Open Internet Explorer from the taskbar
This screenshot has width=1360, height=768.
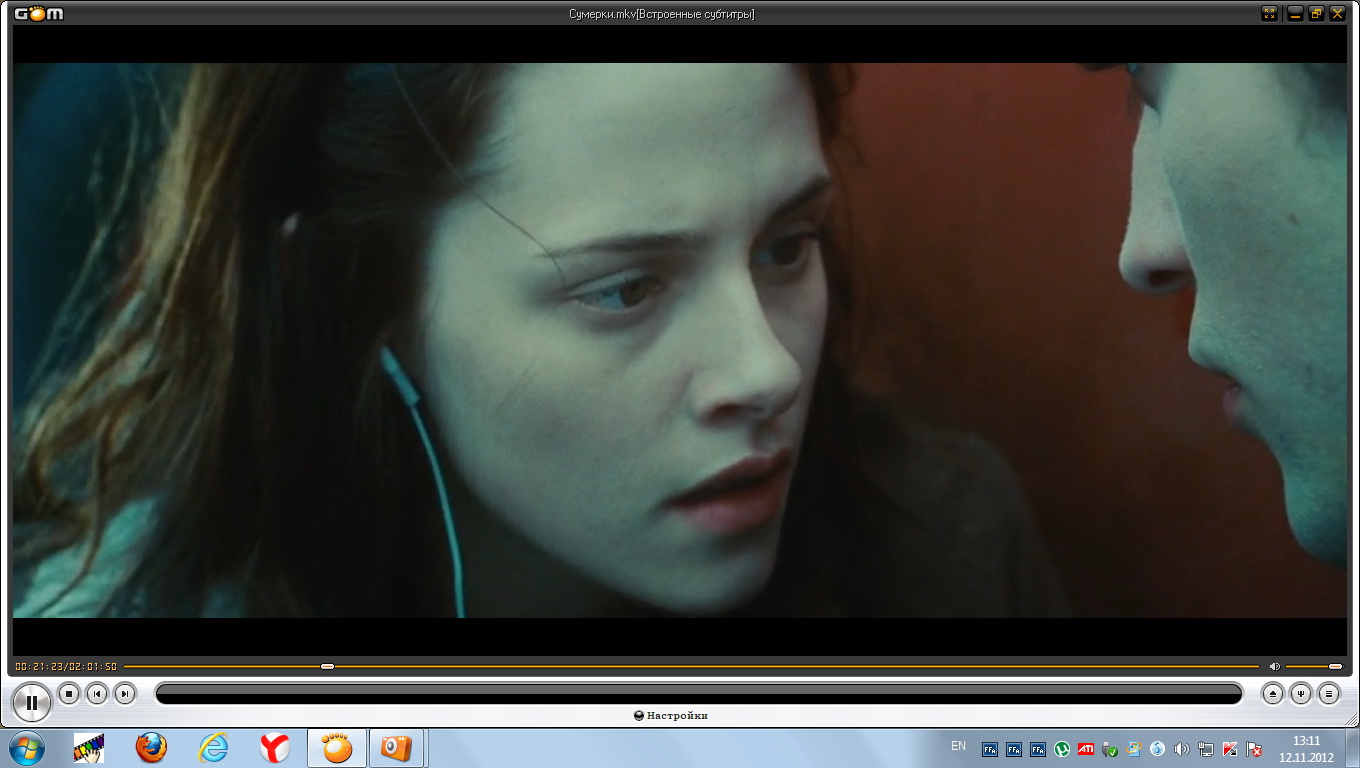tap(213, 748)
